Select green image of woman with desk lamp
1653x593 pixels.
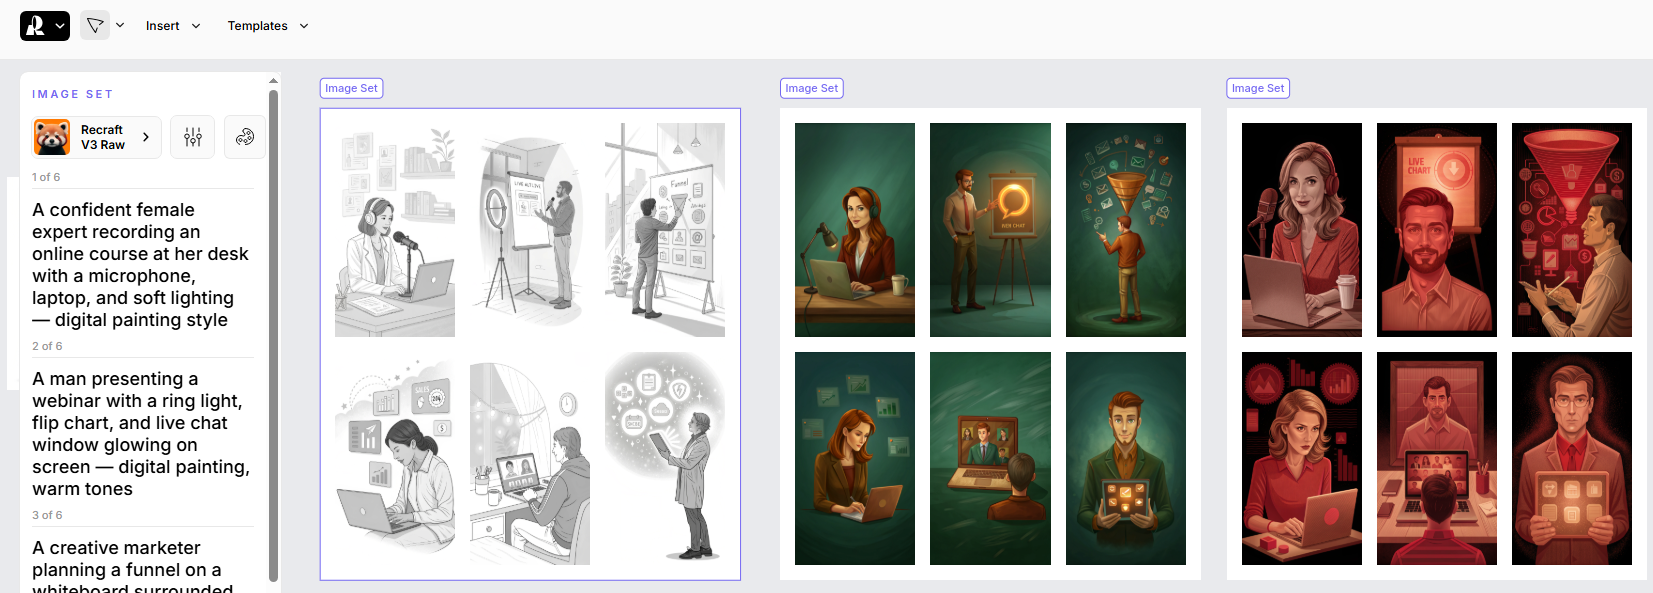pos(855,230)
